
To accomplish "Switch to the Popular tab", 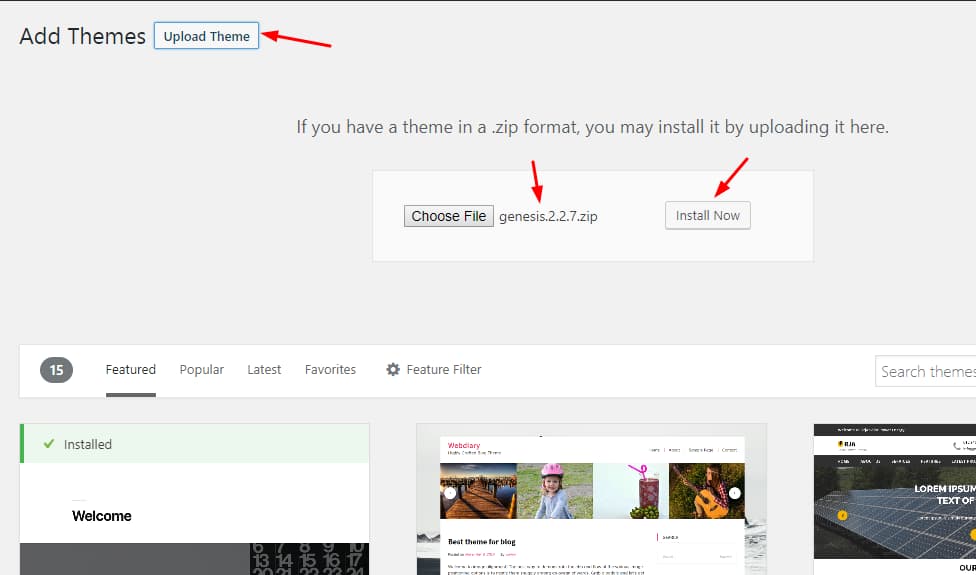I will (x=201, y=369).
